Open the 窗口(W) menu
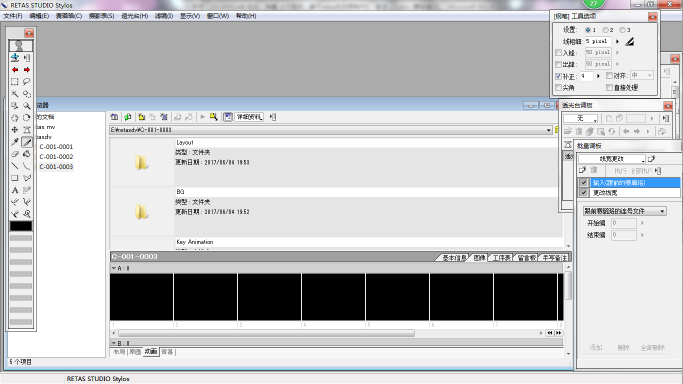 [x=218, y=16]
